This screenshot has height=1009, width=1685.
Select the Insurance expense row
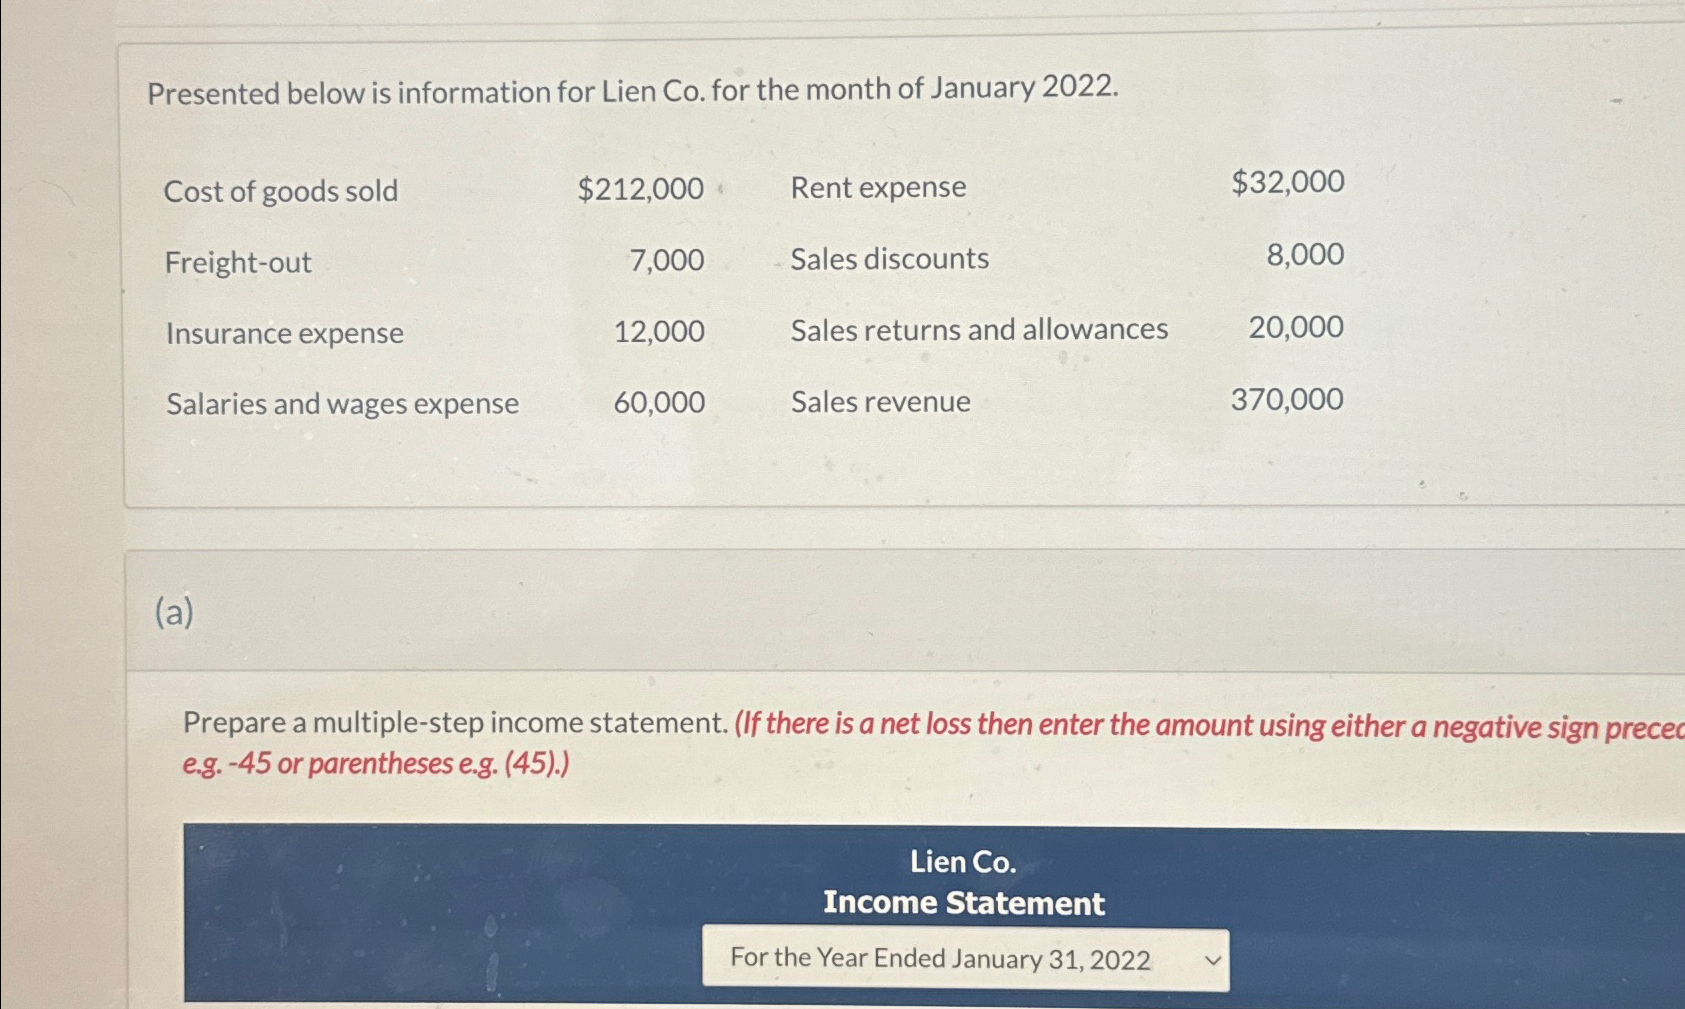click(x=283, y=333)
